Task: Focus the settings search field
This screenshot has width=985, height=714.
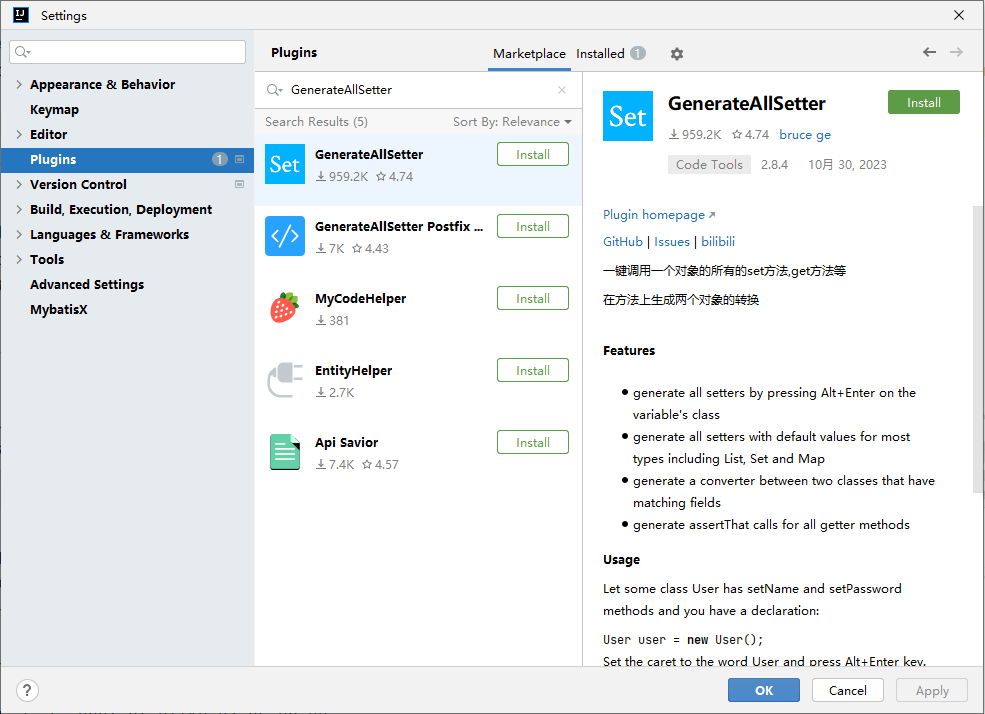Action: tap(128, 52)
